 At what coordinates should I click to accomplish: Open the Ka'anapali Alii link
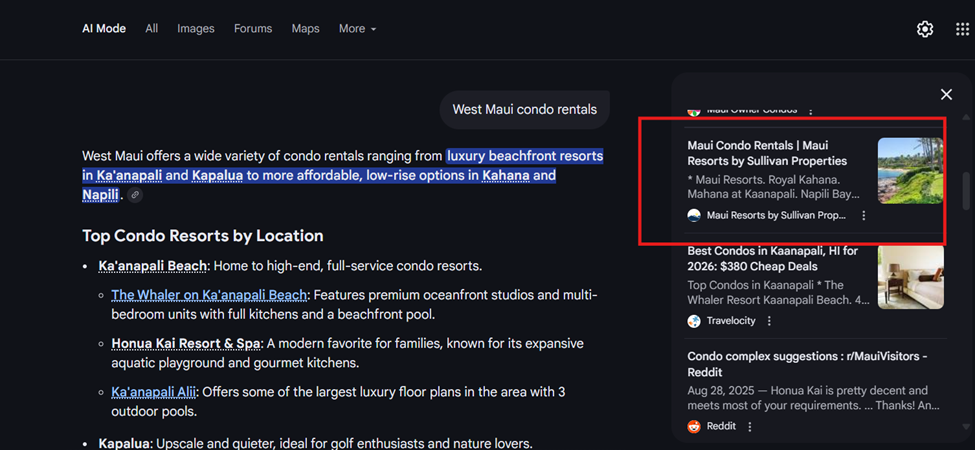[x=154, y=392]
